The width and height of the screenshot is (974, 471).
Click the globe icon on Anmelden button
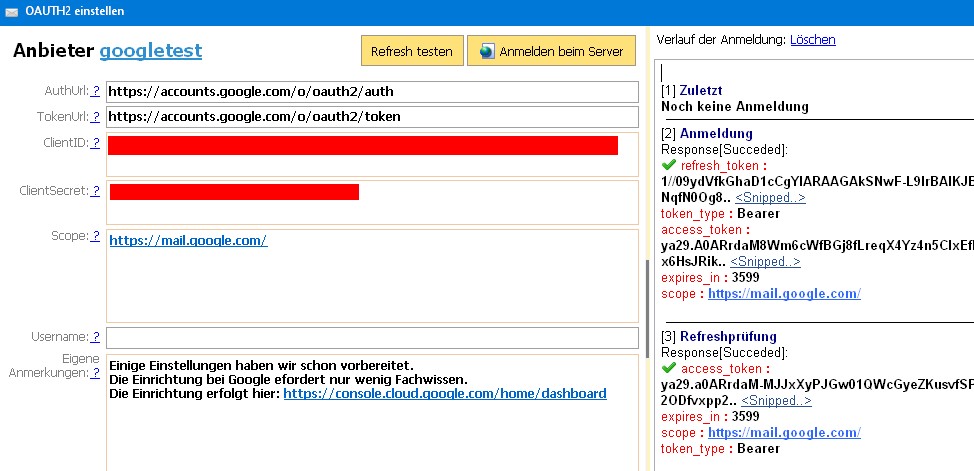point(486,51)
